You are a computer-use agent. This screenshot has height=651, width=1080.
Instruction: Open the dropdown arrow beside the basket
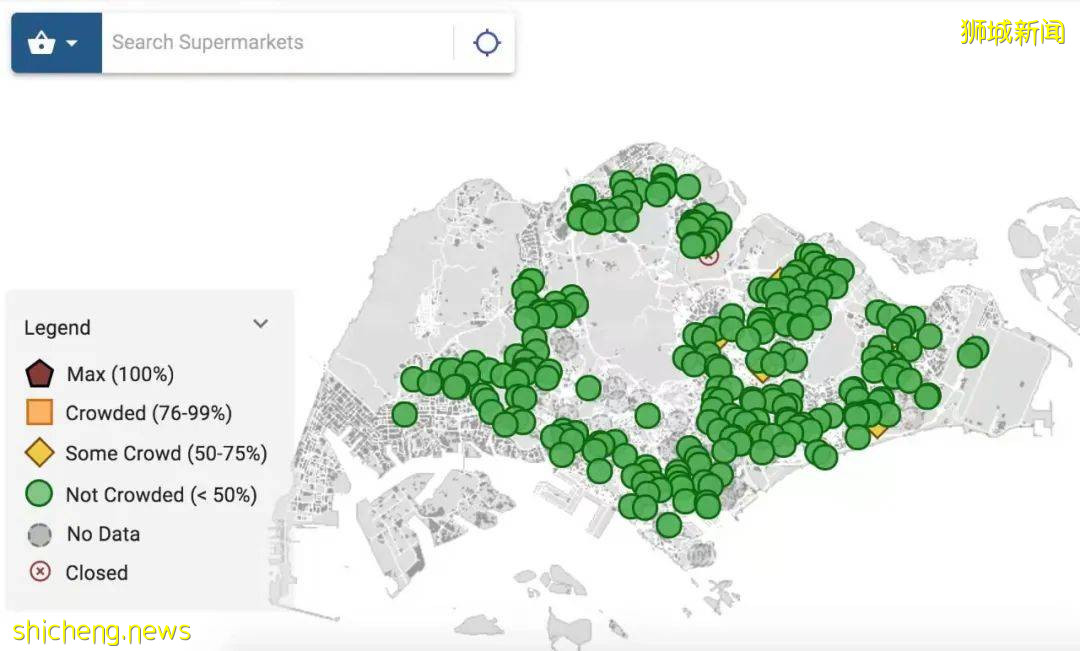(72, 43)
